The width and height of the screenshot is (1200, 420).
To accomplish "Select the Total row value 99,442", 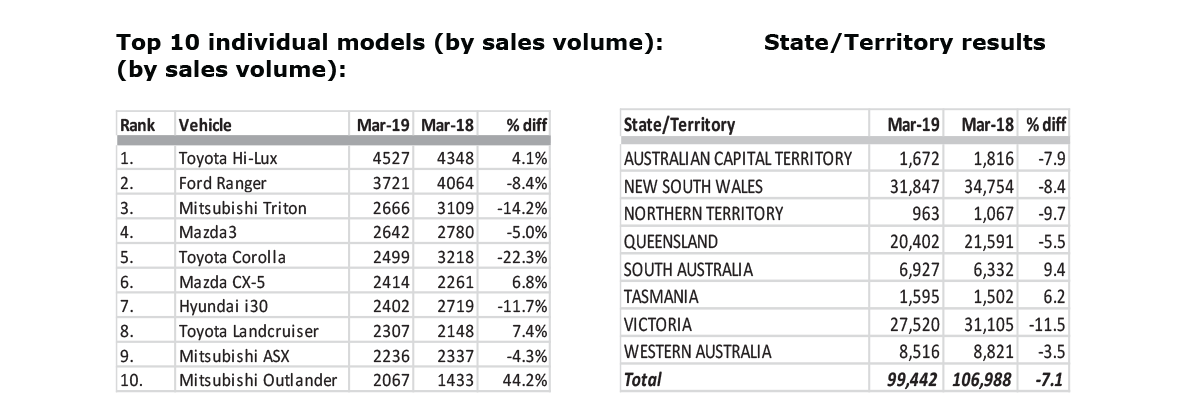I will click(912, 380).
